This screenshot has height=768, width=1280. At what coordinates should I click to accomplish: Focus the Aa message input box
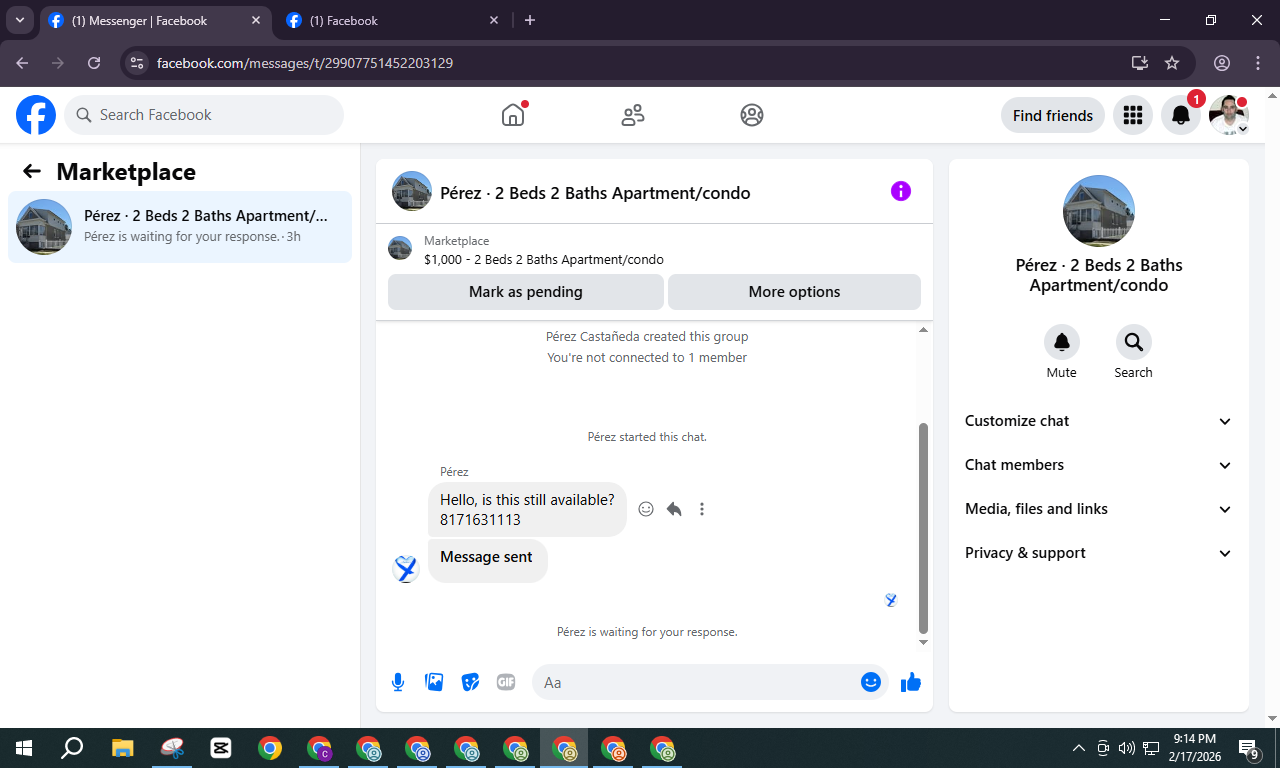tap(697, 682)
